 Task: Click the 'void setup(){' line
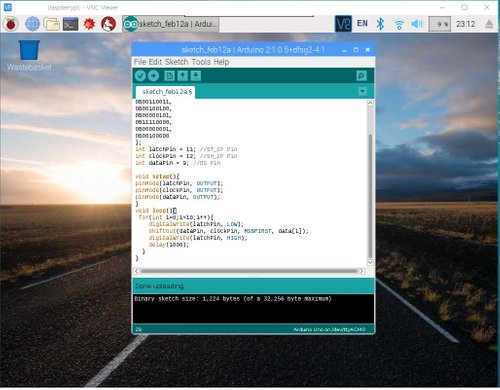(157, 176)
